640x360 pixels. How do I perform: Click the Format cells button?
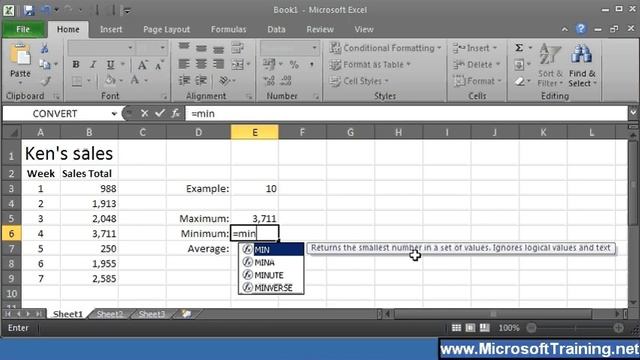[x=477, y=81]
